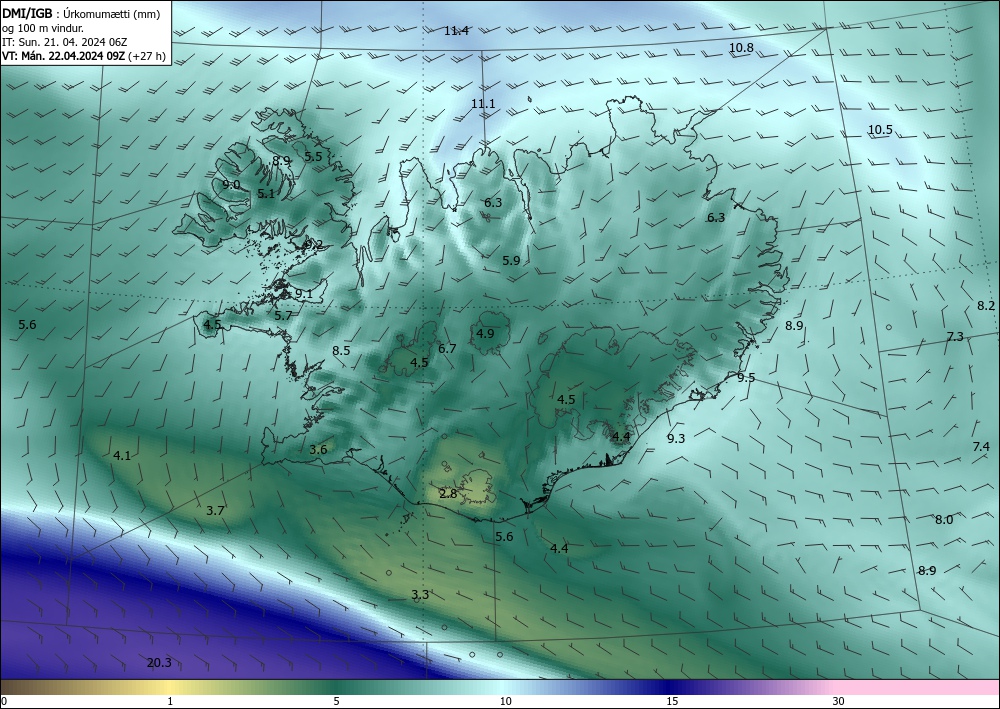Click the 9.0 value in the Westfjords
This screenshot has width=1000, height=709.
click(231, 185)
